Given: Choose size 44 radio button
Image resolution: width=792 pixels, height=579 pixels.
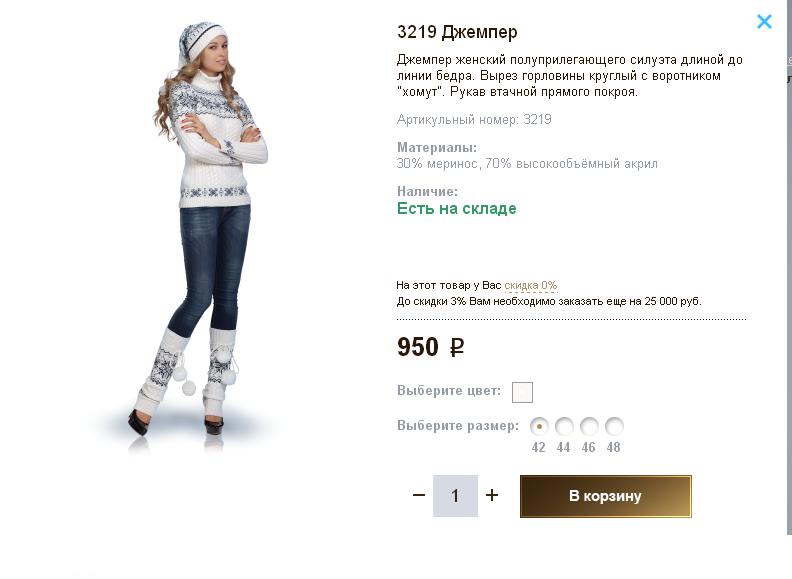Looking at the screenshot, I should click(x=564, y=426).
